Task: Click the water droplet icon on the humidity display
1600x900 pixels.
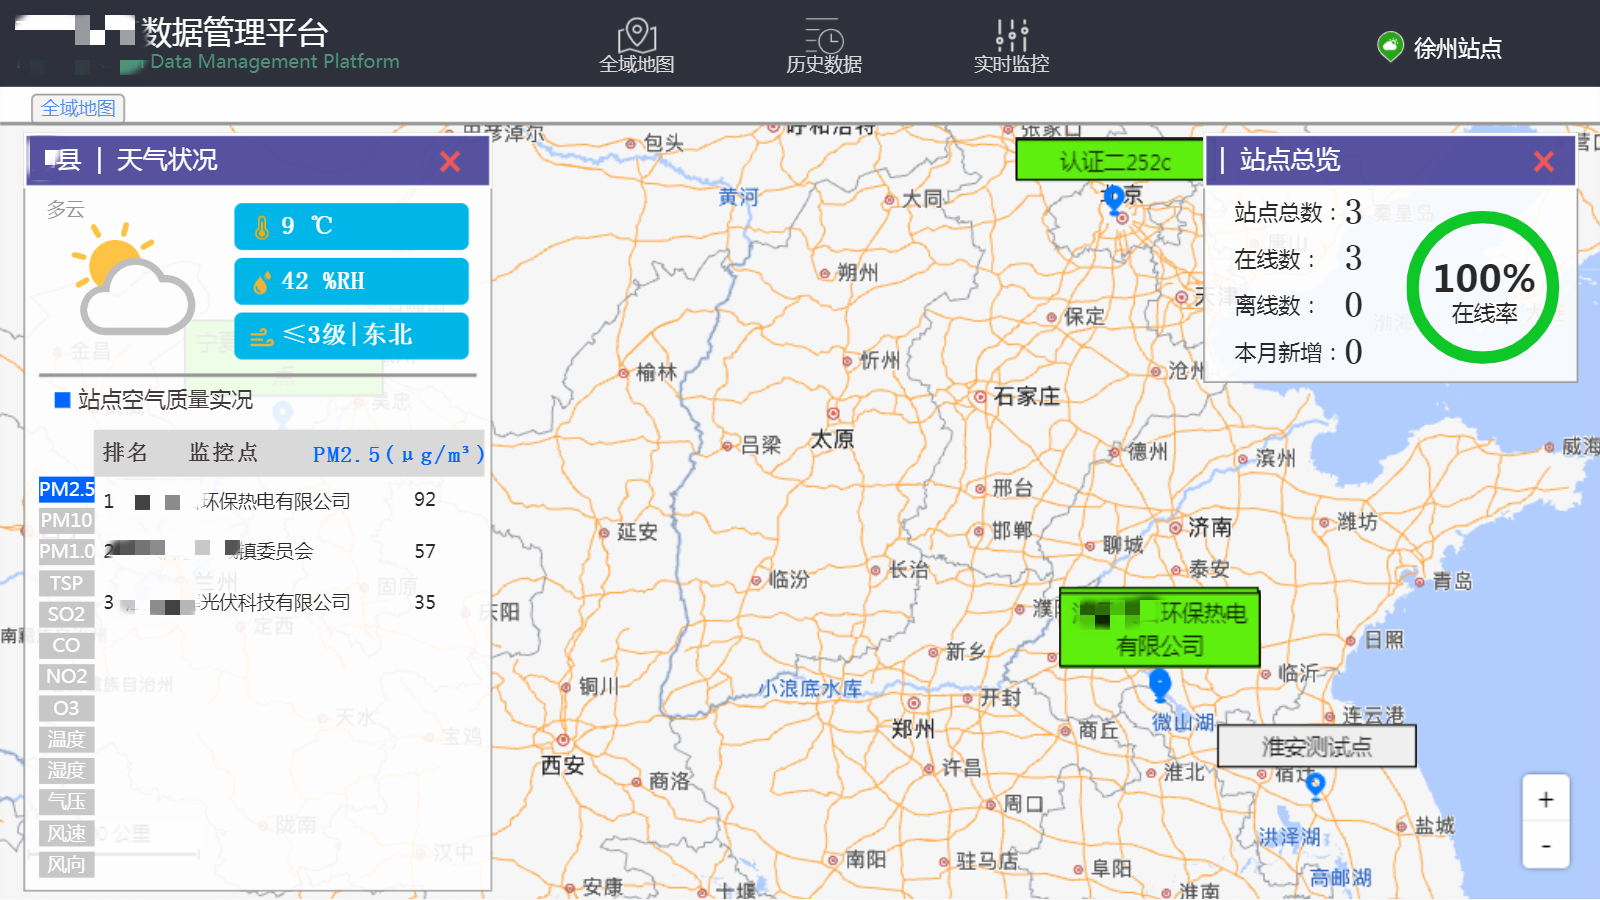Action: (x=261, y=281)
